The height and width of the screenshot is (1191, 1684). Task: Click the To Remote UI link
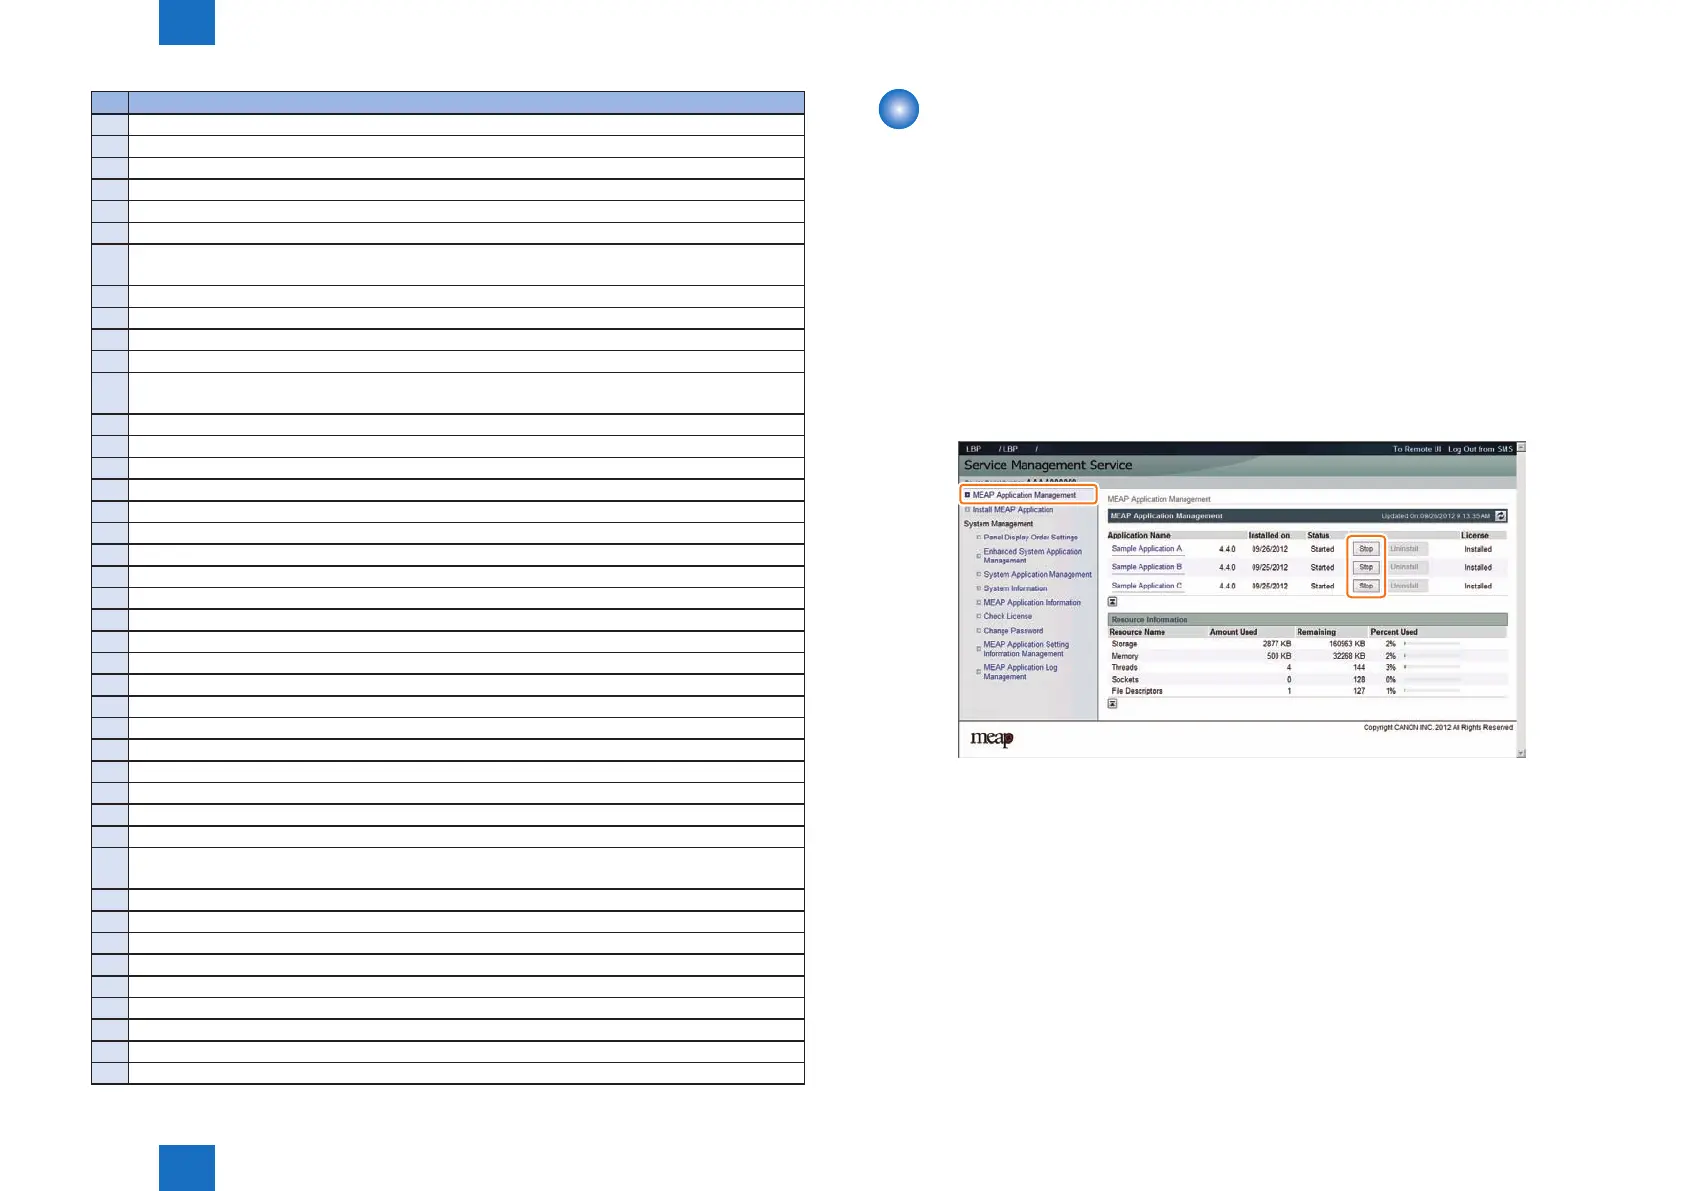1416,449
